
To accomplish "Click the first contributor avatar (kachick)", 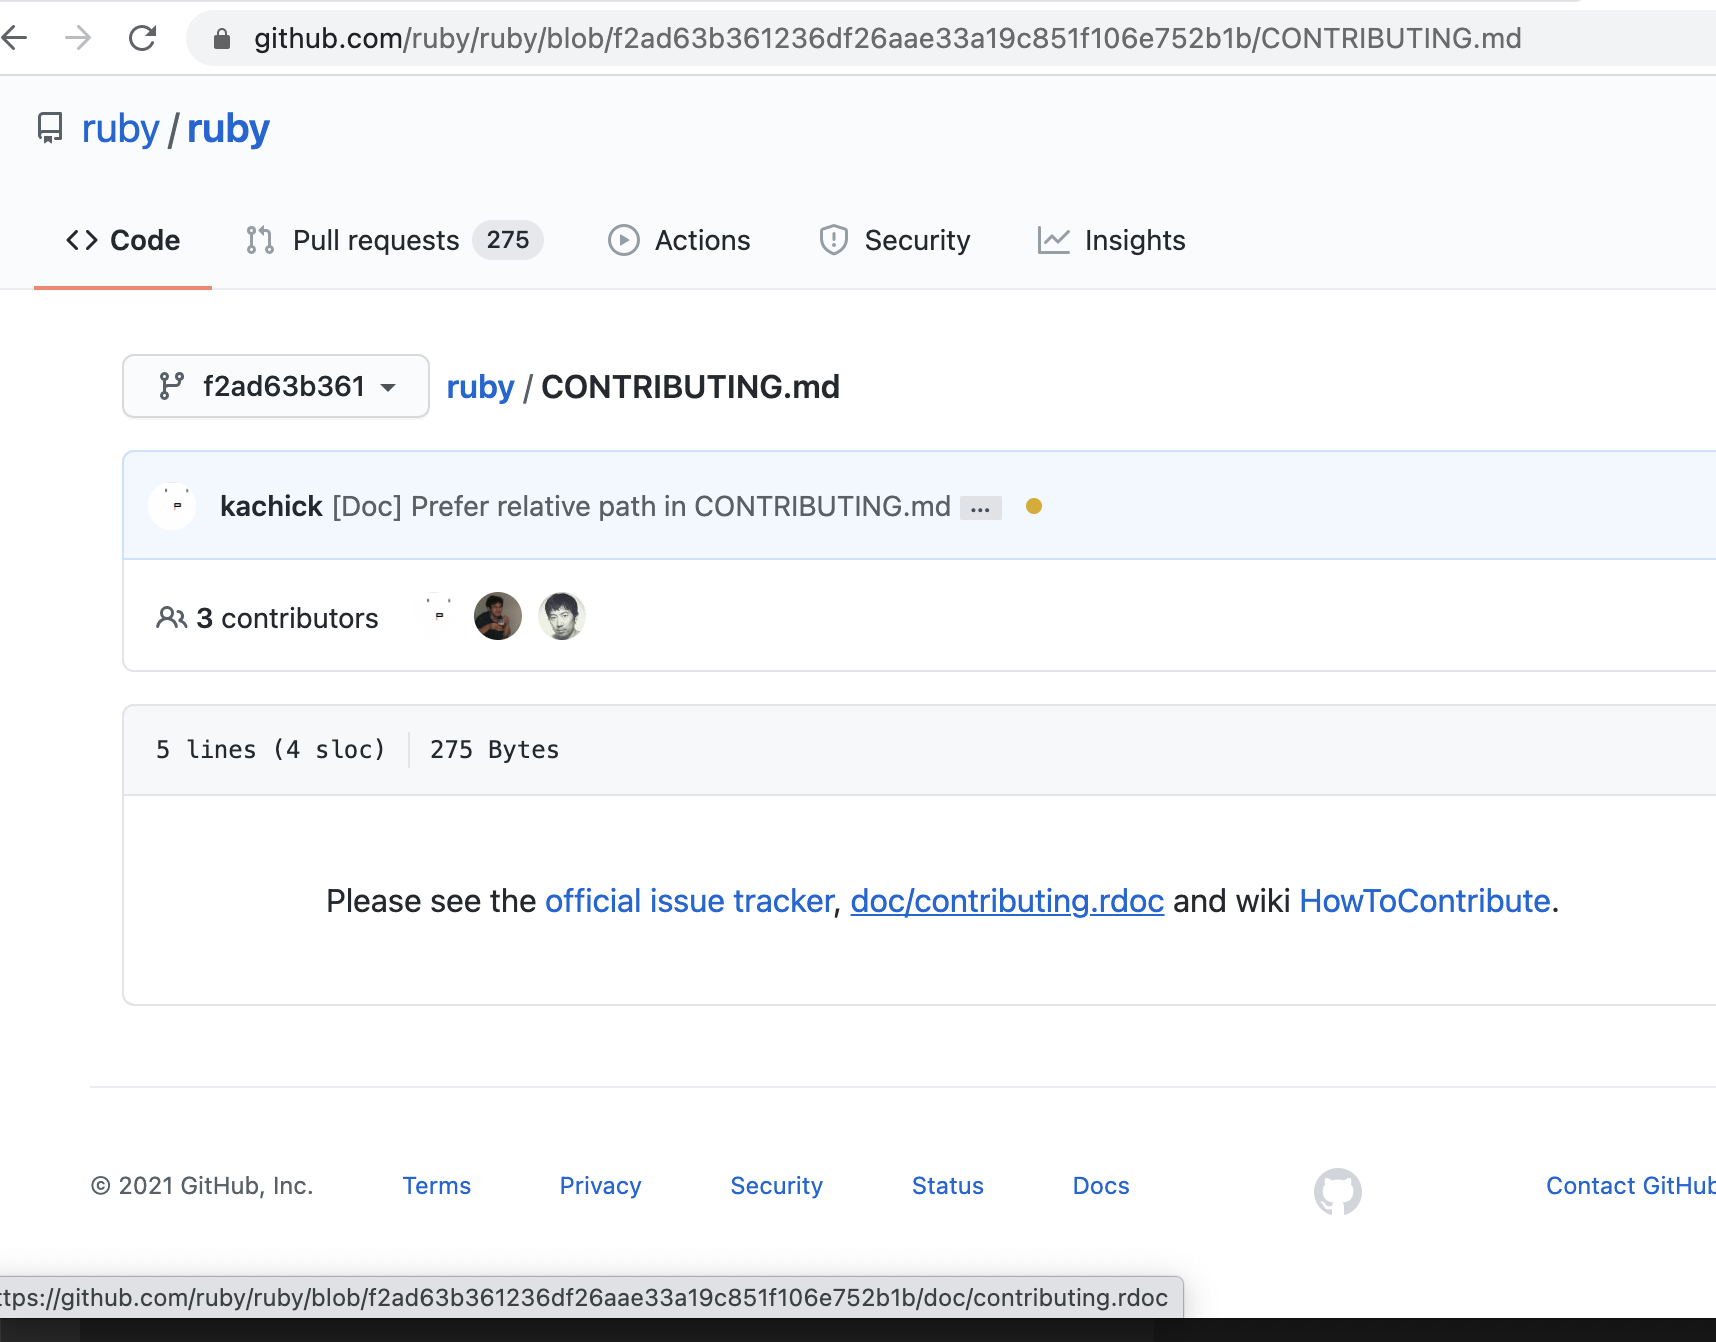I will point(438,616).
